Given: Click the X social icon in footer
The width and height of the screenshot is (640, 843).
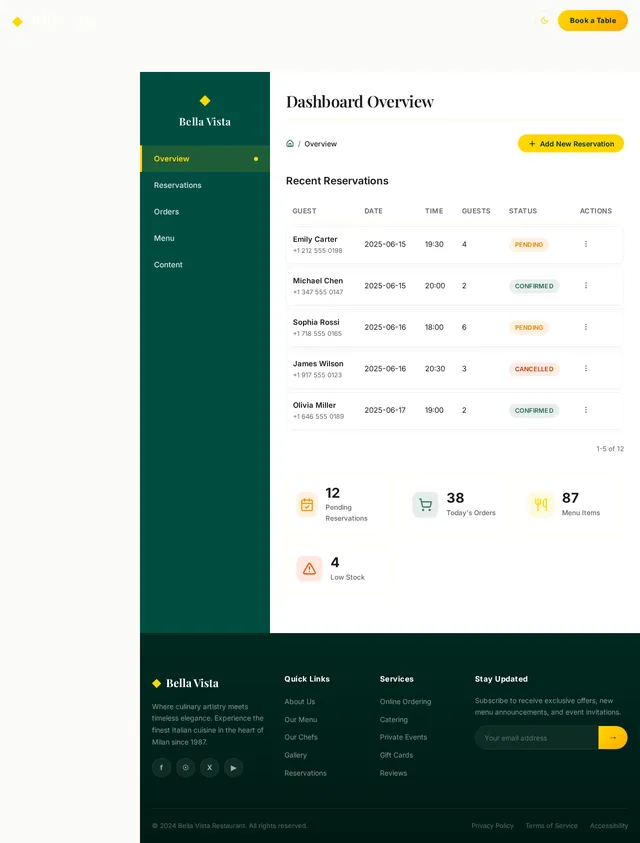Looking at the screenshot, I should (210, 767).
